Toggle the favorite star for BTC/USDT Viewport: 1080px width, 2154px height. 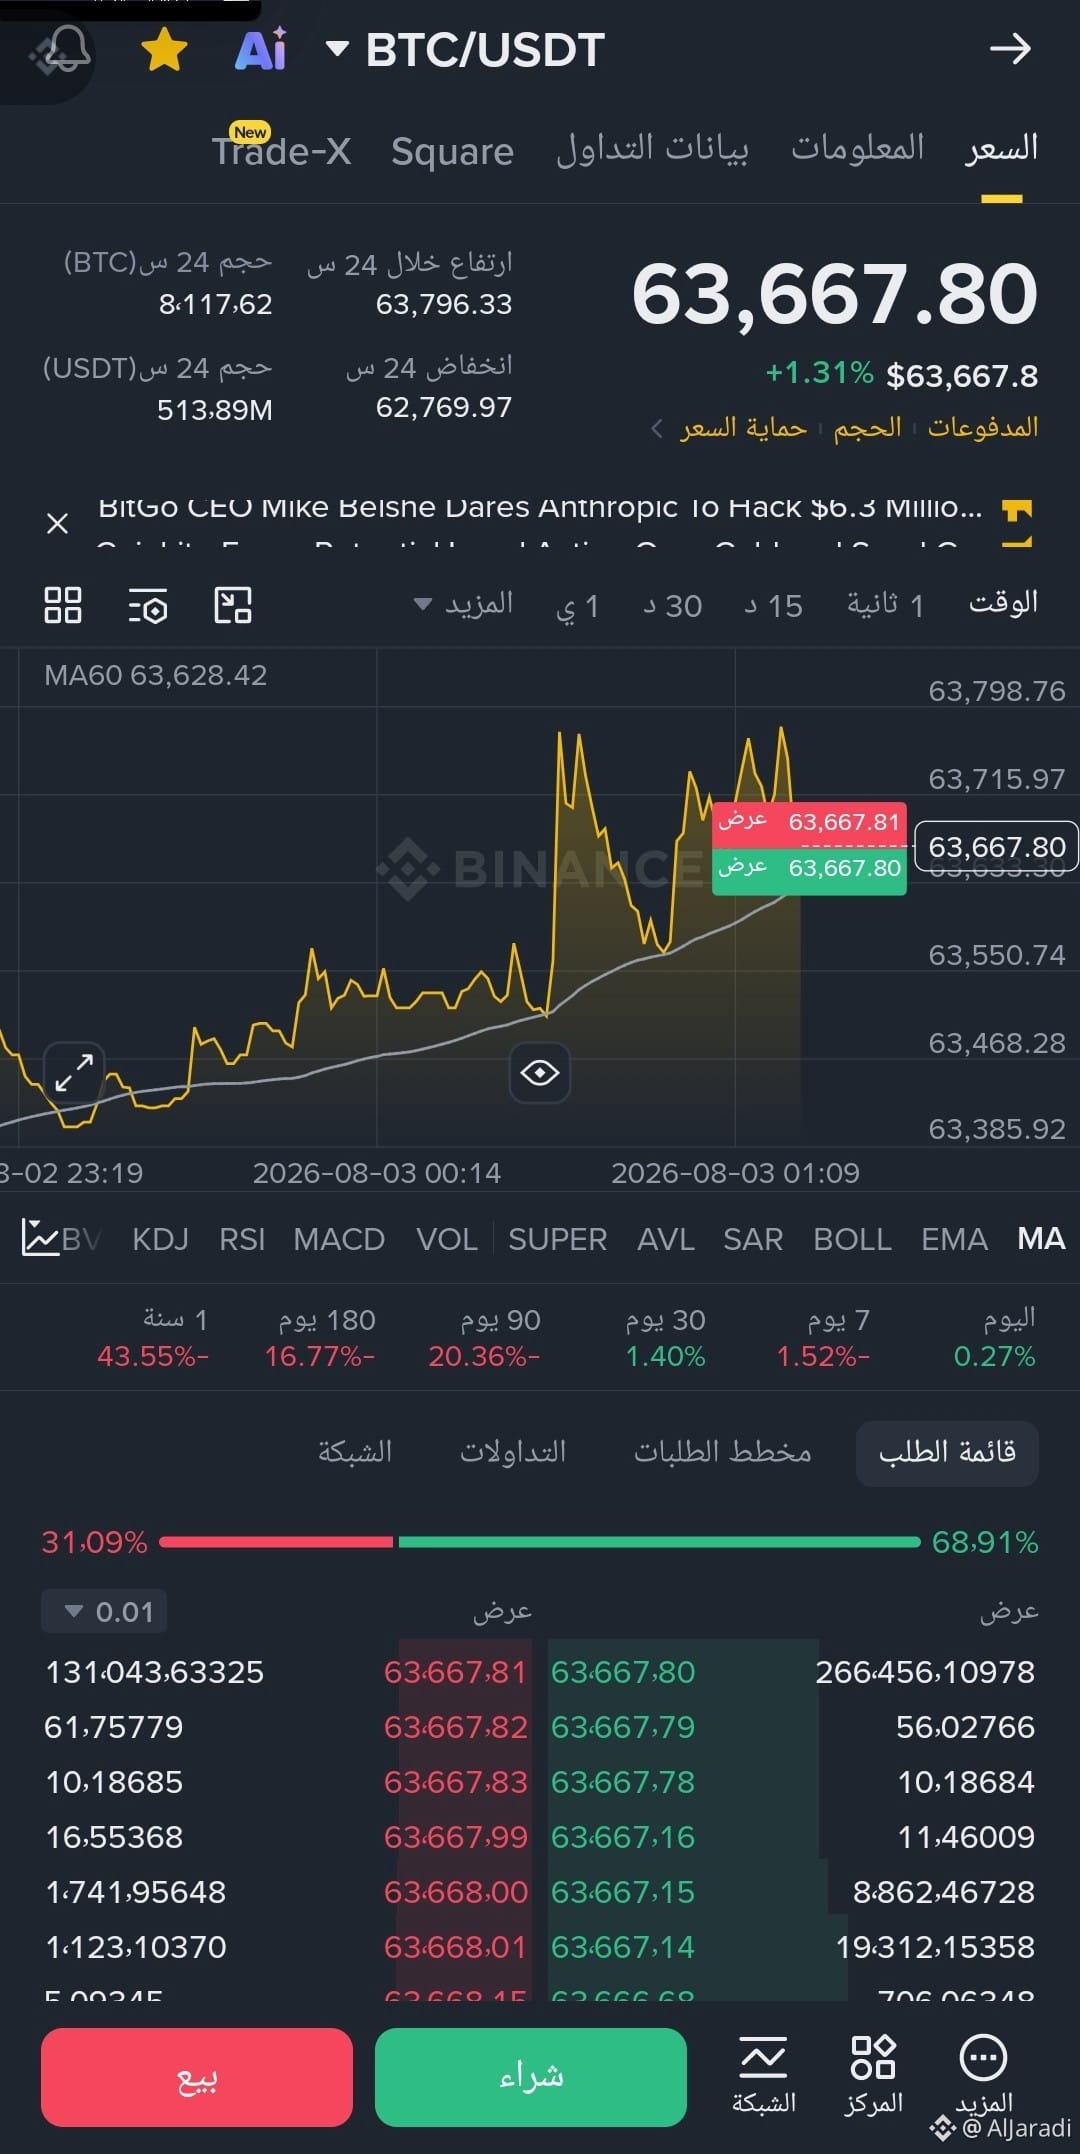click(164, 49)
